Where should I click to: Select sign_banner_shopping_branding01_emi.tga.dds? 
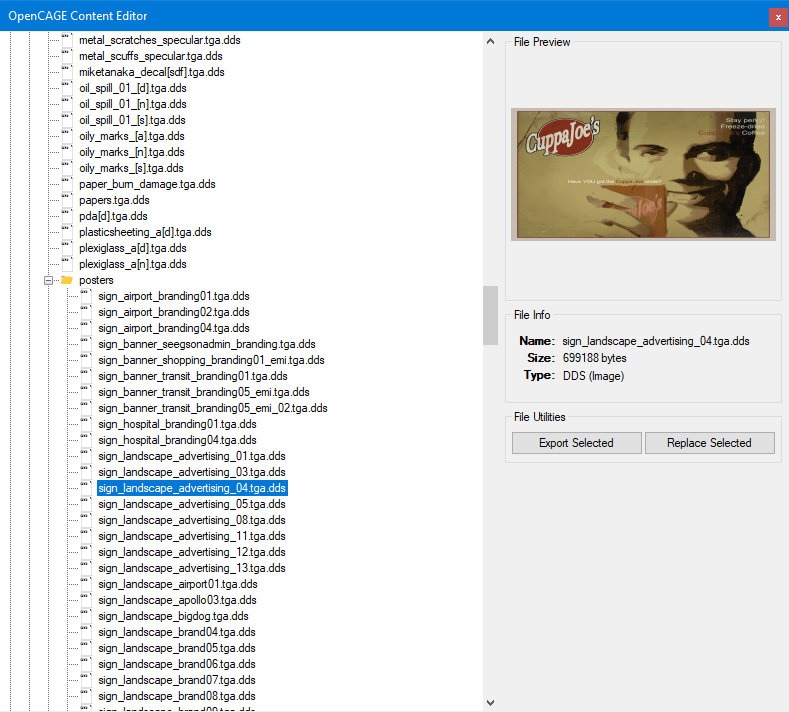[x=211, y=360]
